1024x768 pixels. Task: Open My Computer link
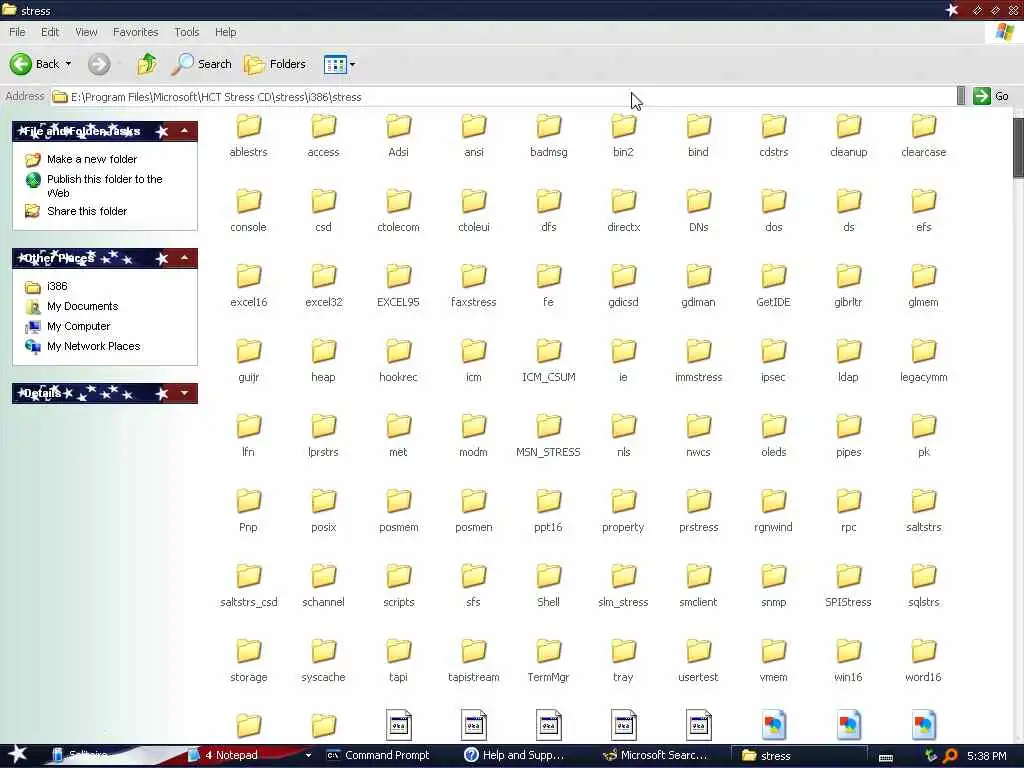(78, 326)
